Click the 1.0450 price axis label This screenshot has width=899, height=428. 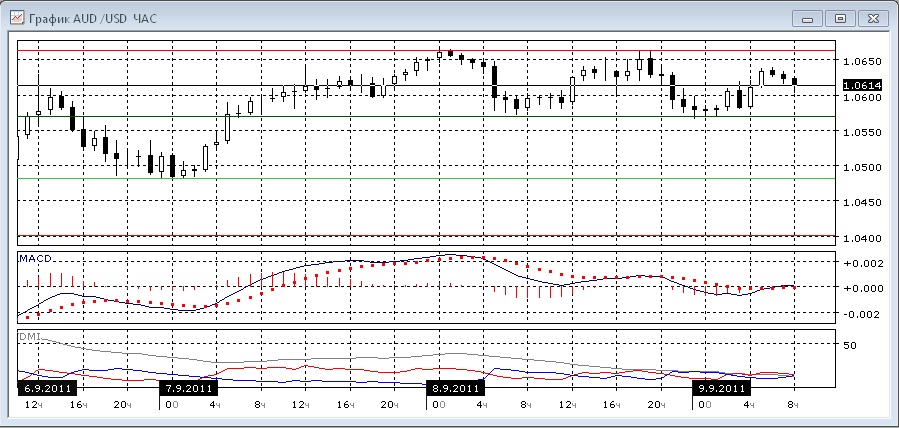click(861, 202)
